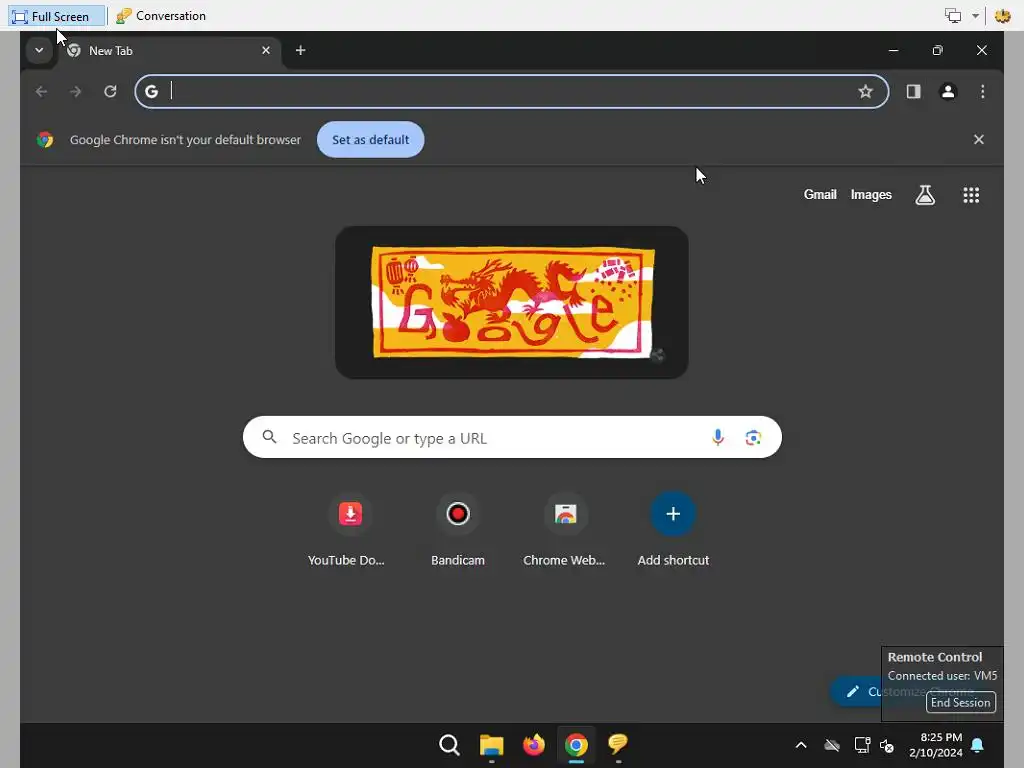This screenshot has height=768, width=1024.
Task: Toggle the Chrome side panel
Action: [914, 91]
